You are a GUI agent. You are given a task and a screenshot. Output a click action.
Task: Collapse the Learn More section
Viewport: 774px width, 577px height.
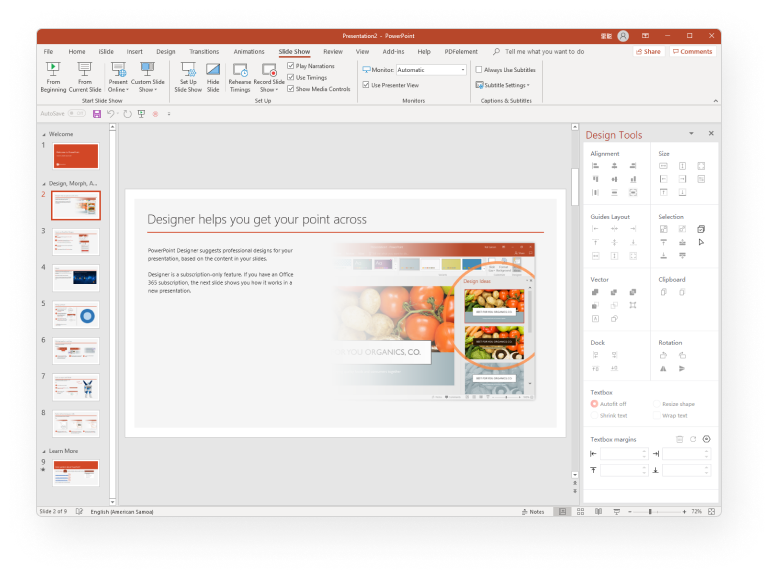44,451
